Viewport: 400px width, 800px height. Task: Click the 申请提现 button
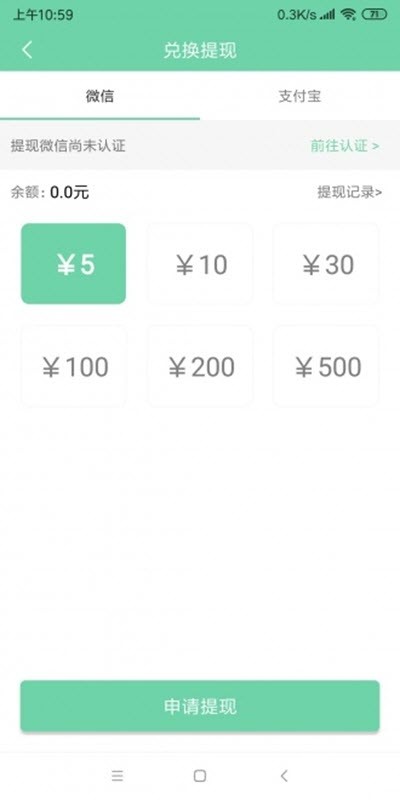click(200, 706)
